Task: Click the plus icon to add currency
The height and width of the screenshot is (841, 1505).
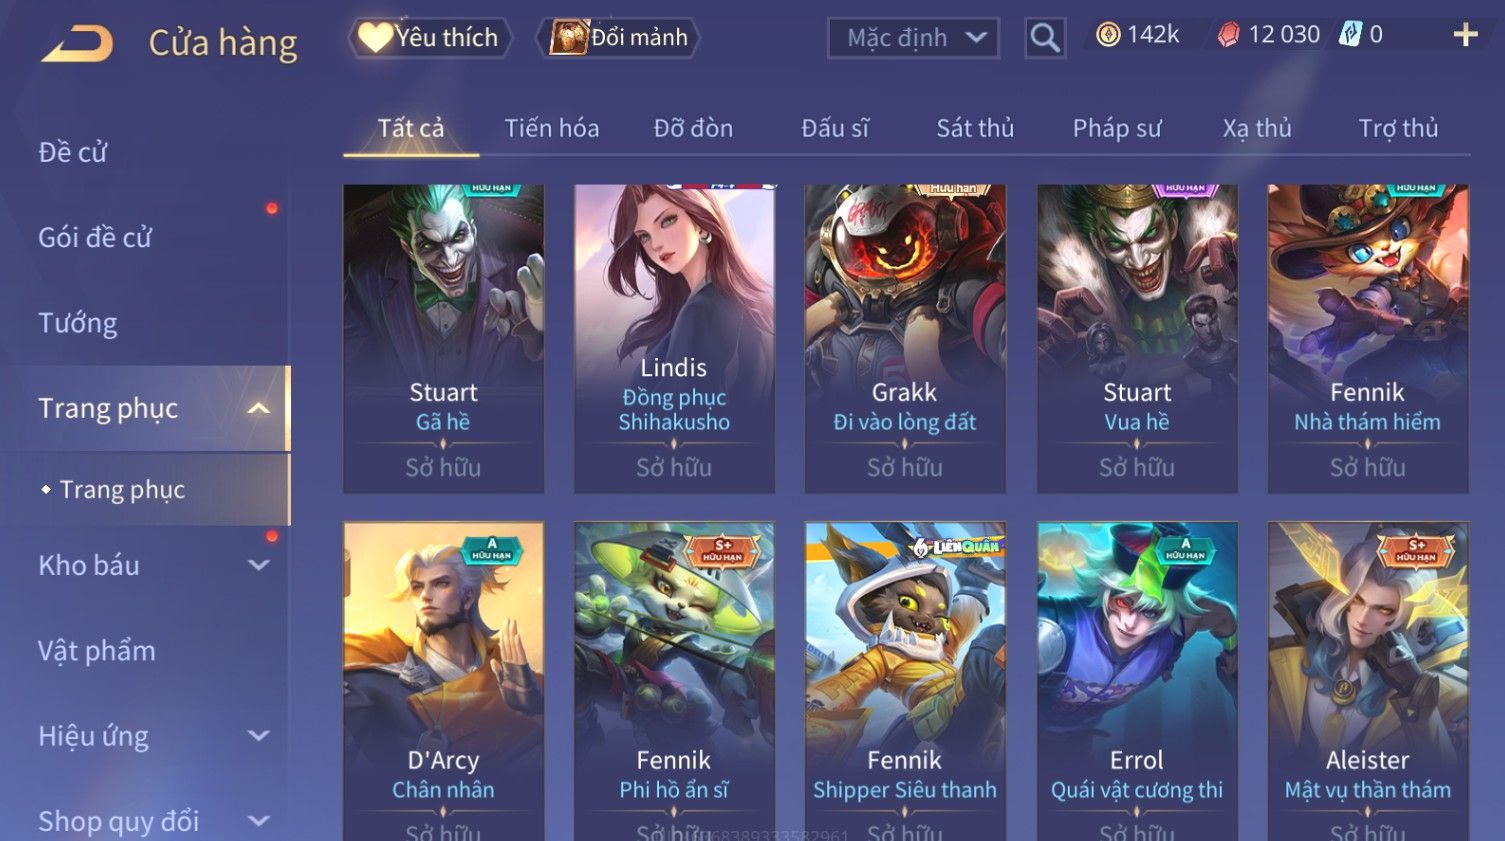Action: pos(1465,35)
